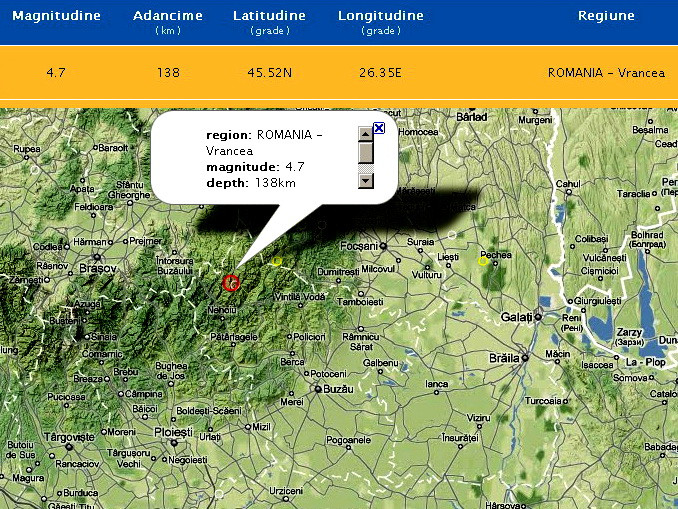
Task: Click the Liești label on map
Action: (x=448, y=257)
